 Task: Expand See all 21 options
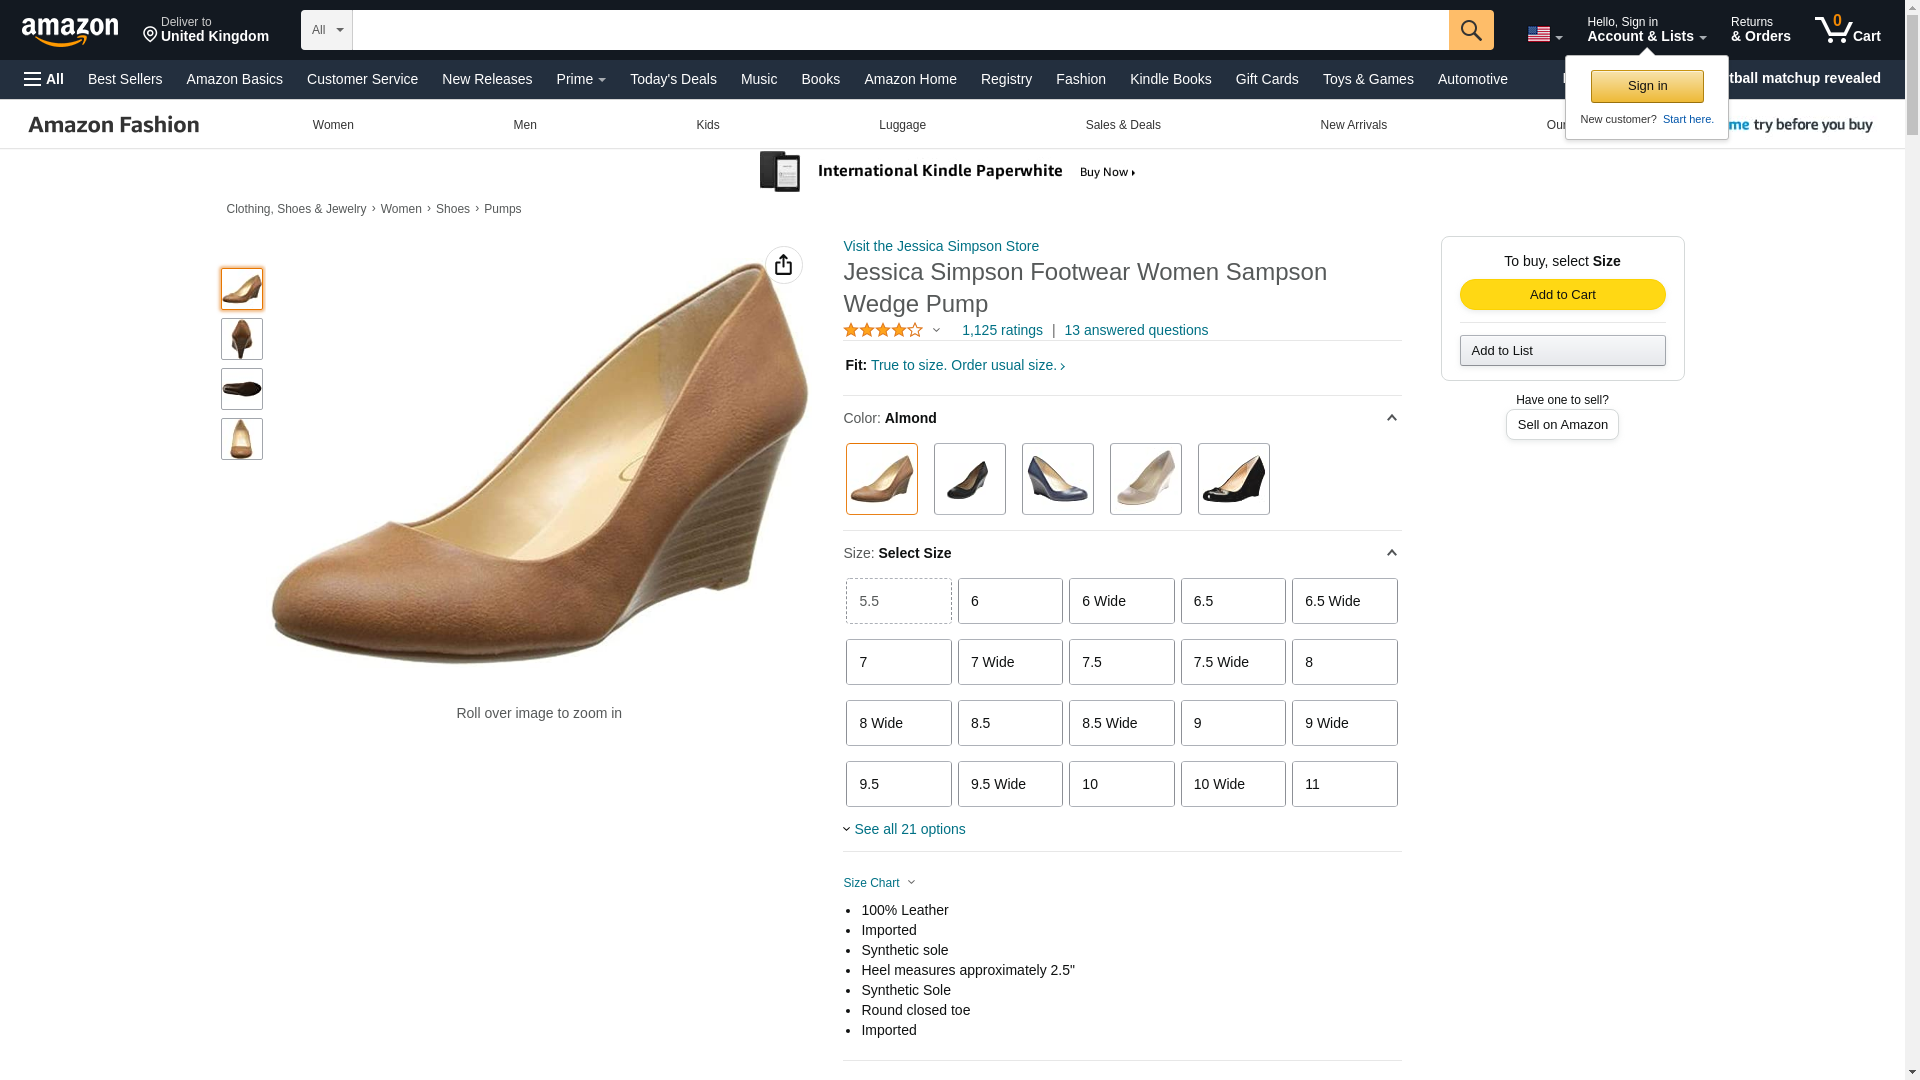tap(904, 829)
